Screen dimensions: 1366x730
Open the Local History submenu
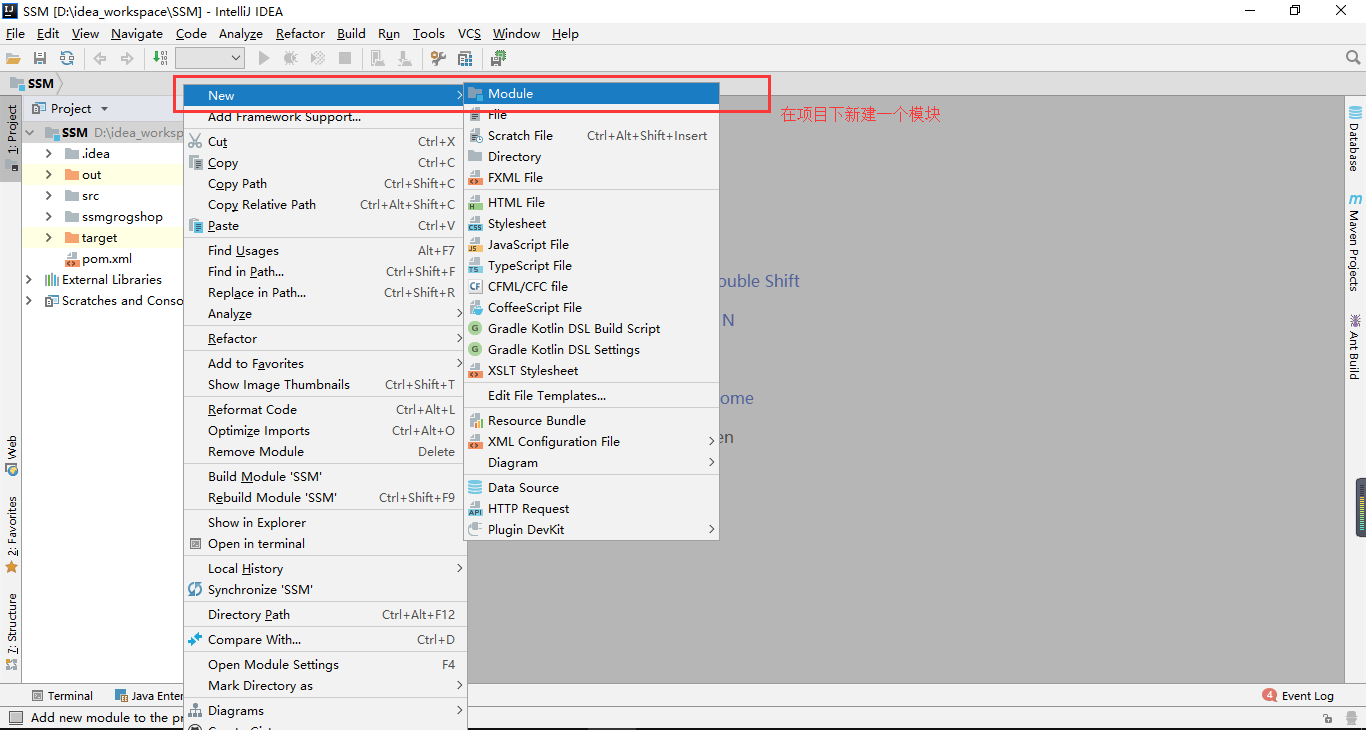coord(325,569)
